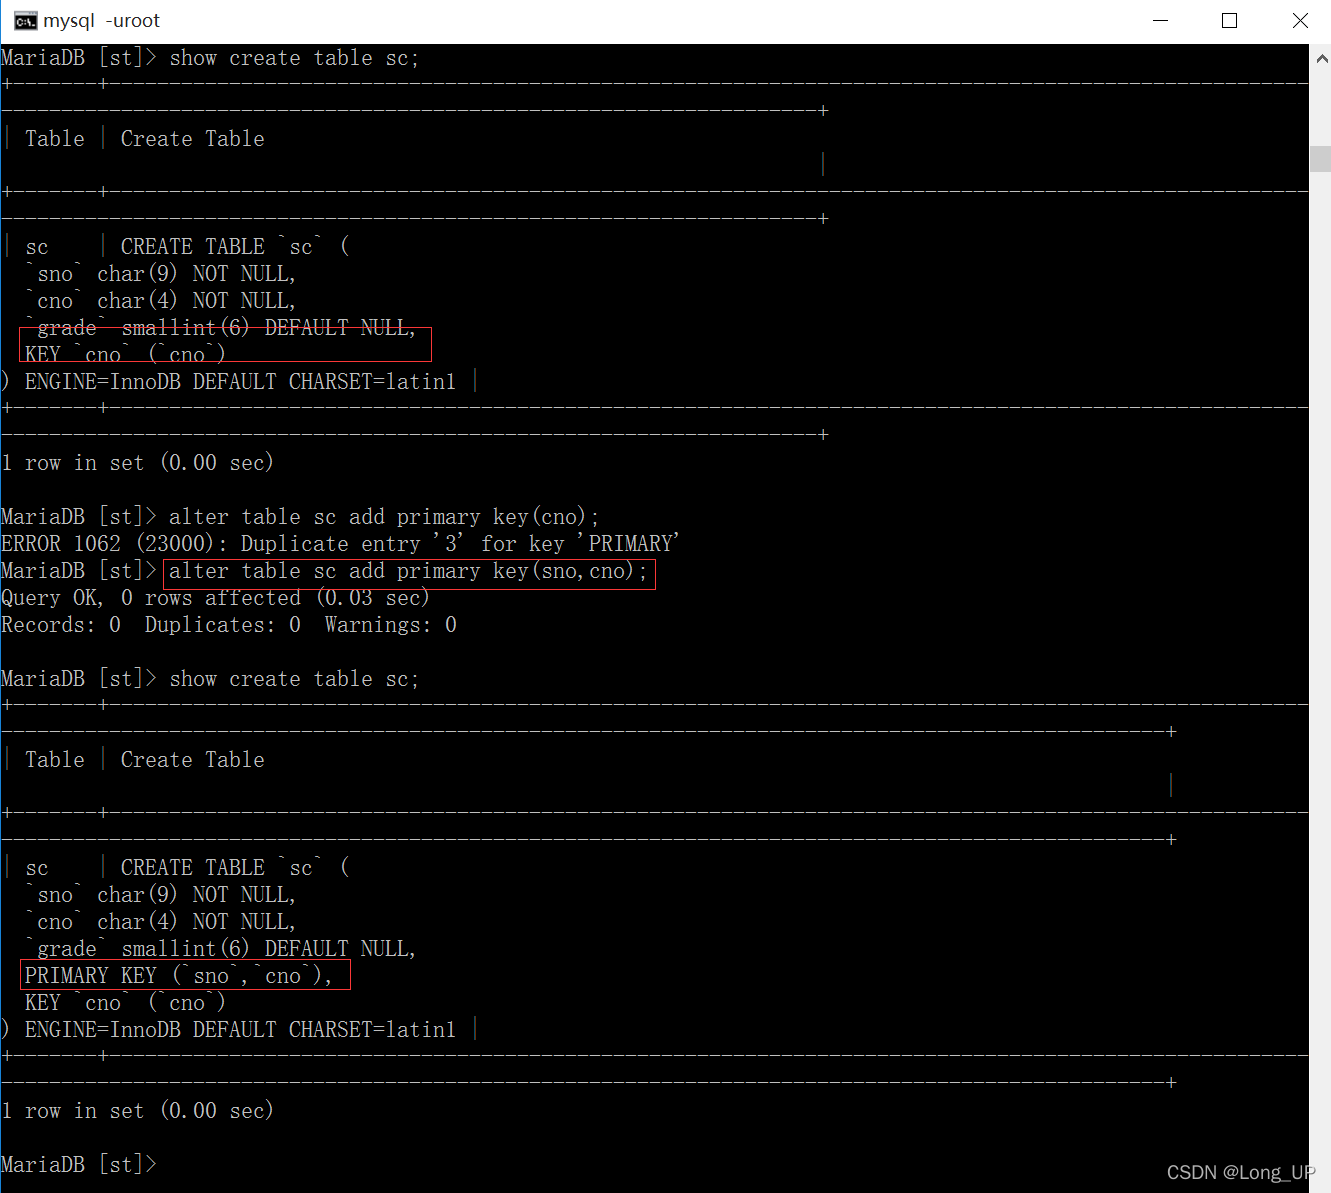
Task: Click 'alter table sc add primary key(sno,cno);' command
Action: [408, 571]
